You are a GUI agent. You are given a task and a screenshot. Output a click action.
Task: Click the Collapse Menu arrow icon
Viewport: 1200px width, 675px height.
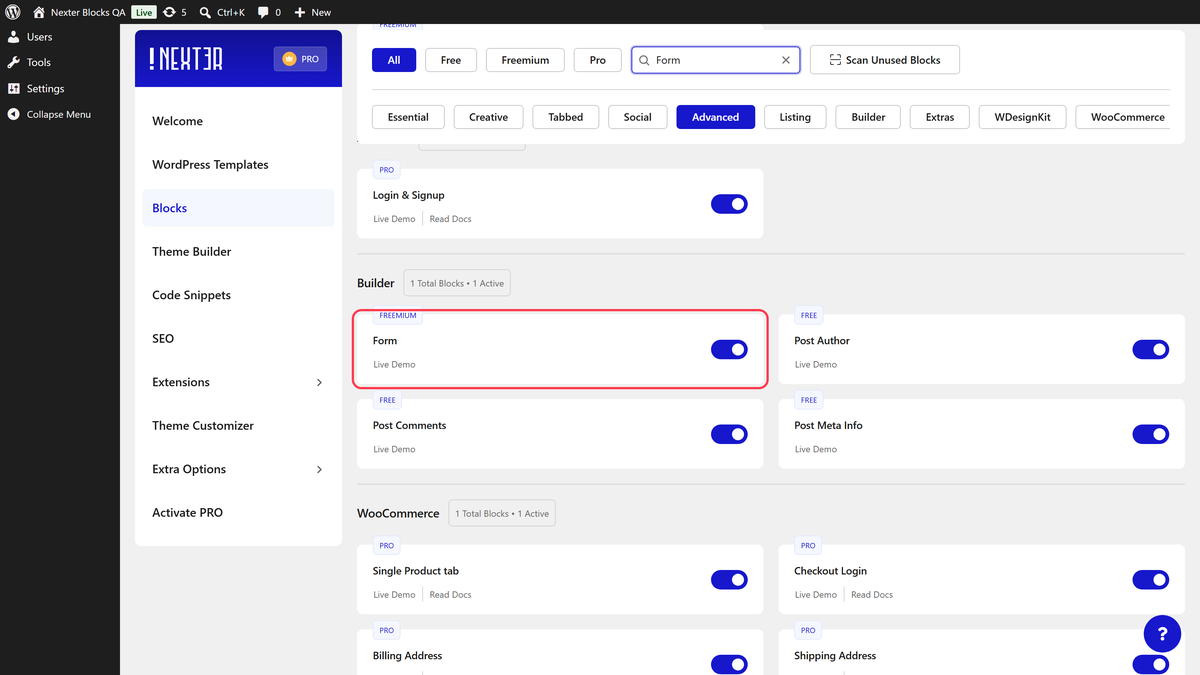(x=14, y=114)
